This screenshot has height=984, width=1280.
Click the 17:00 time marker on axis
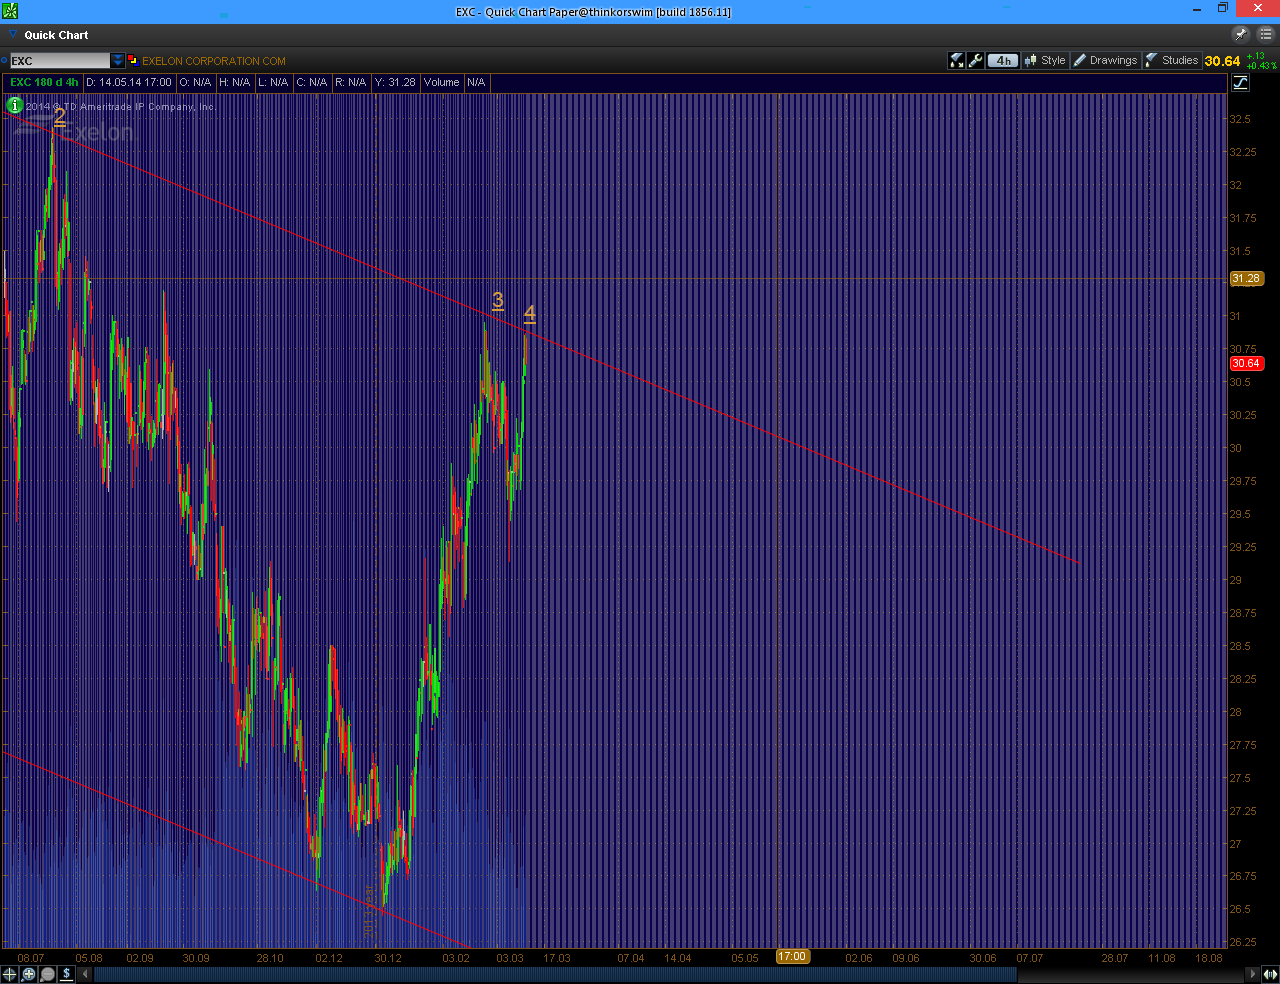click(x=792, y=957)
